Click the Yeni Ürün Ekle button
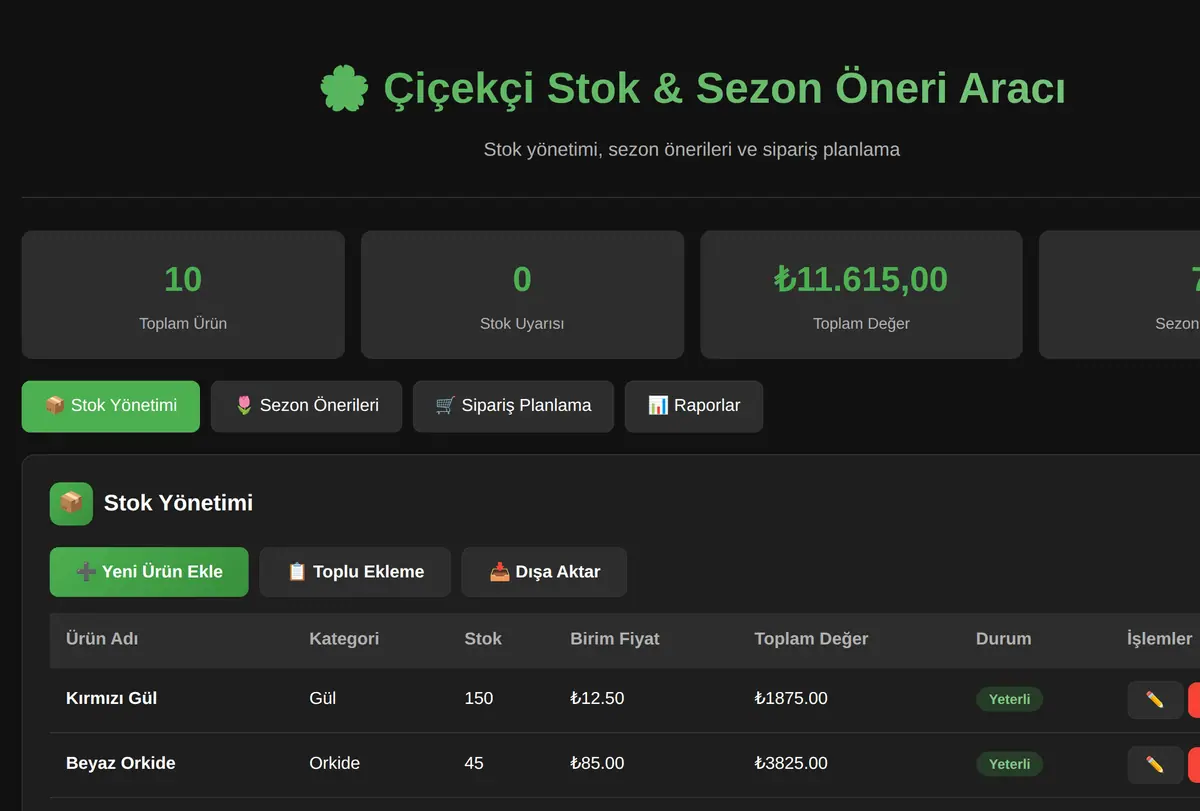 tap(149, 572)
